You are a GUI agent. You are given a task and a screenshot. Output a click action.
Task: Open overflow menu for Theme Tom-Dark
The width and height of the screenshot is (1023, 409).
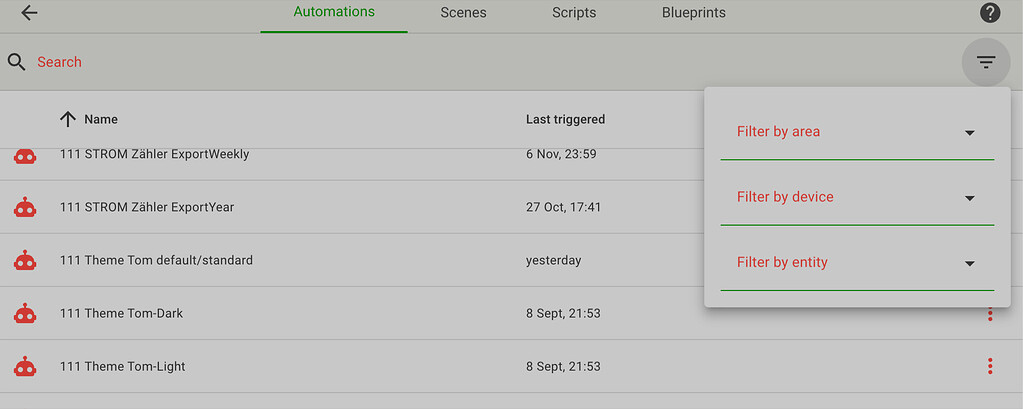(990, 314)
